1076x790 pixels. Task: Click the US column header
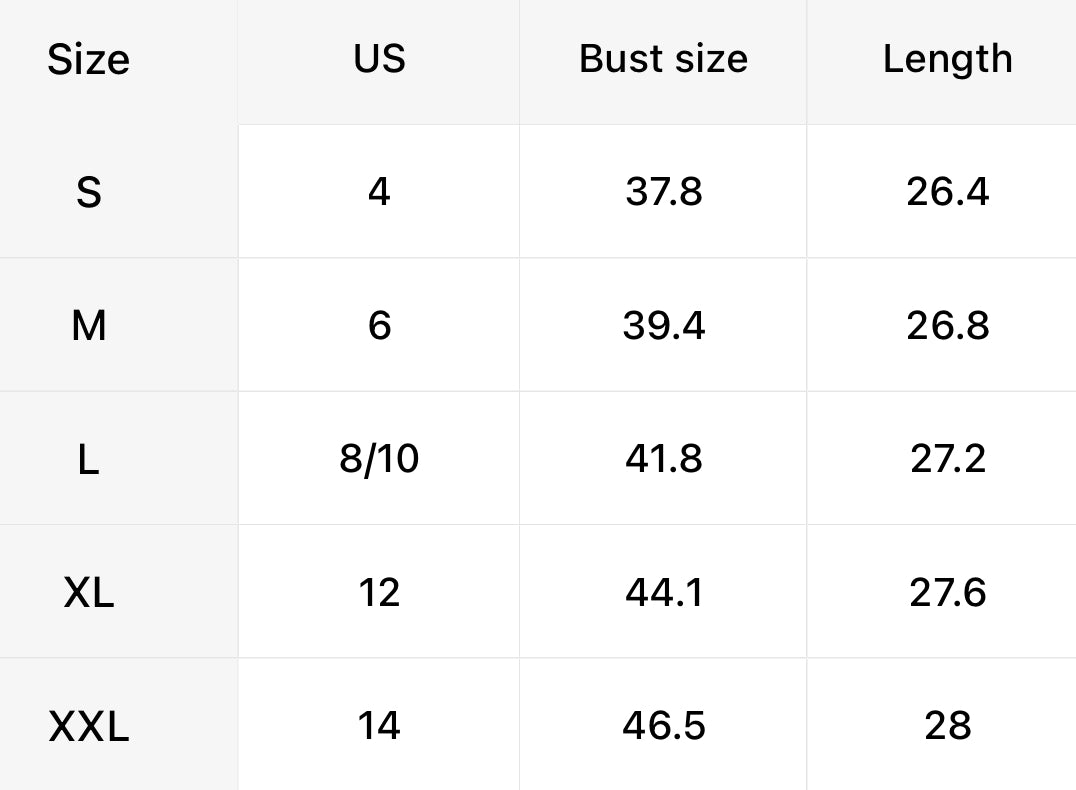tap(379, 58)
